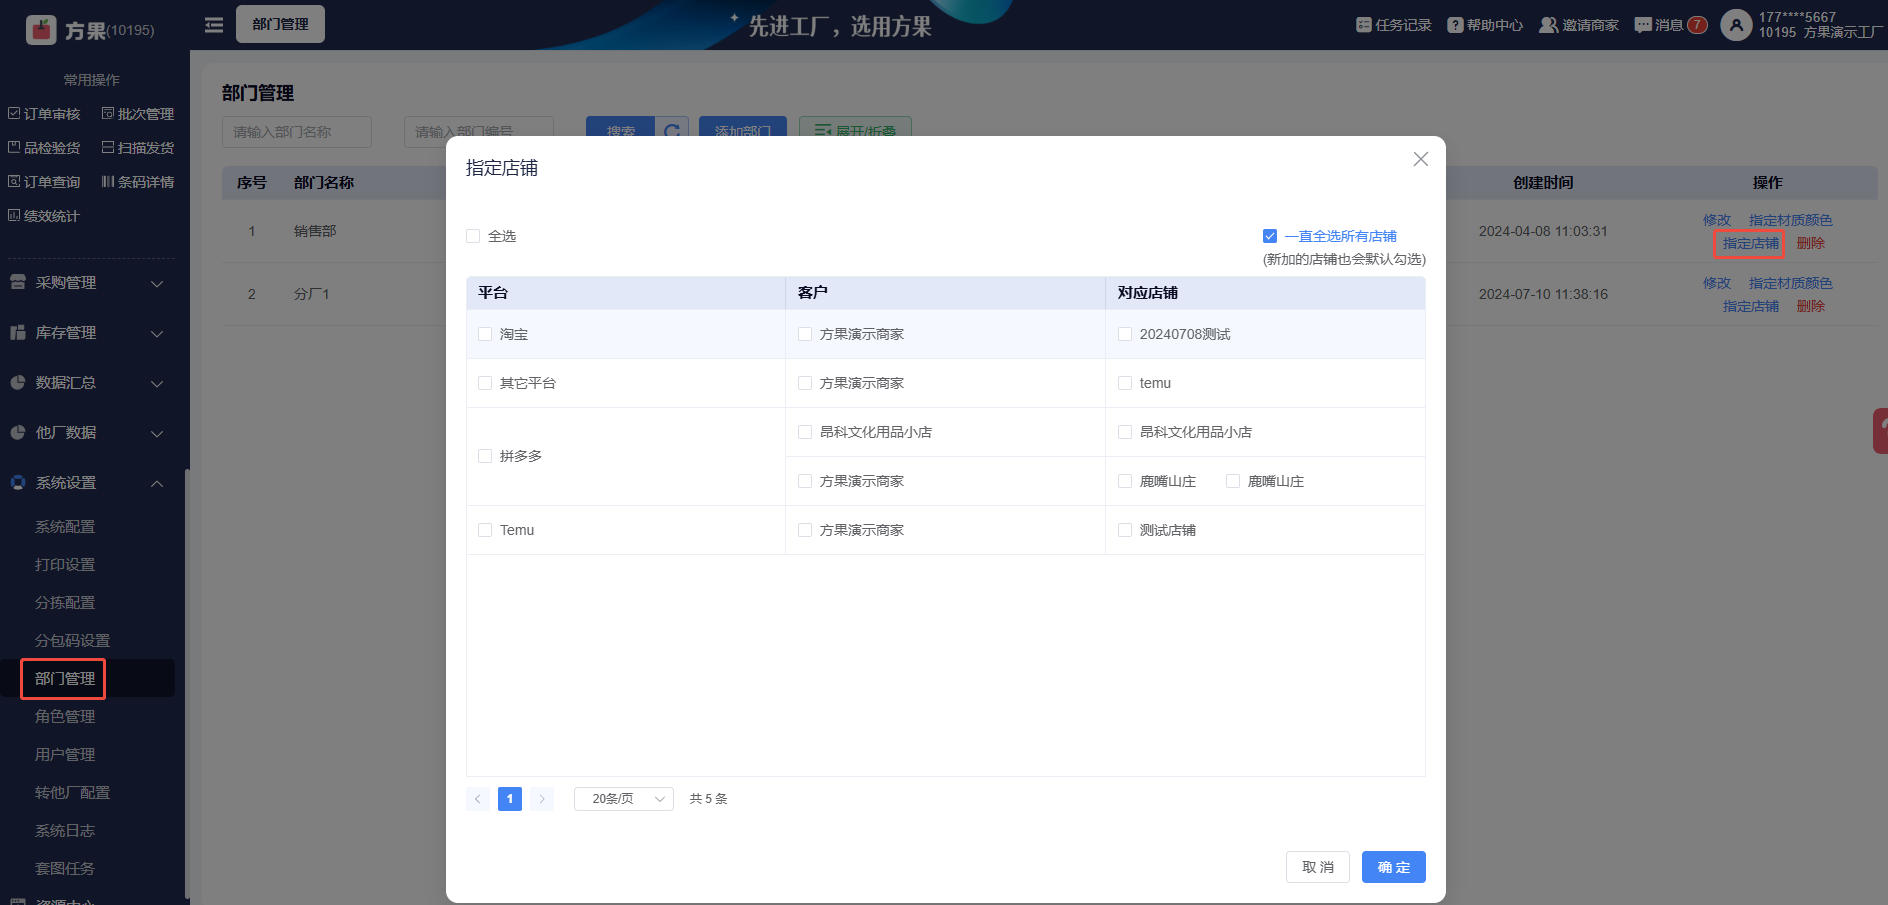Click page number 1 in pagination
Image resolution: width=1888 pixels, height=905 pixels.
[x=510, y=799]
